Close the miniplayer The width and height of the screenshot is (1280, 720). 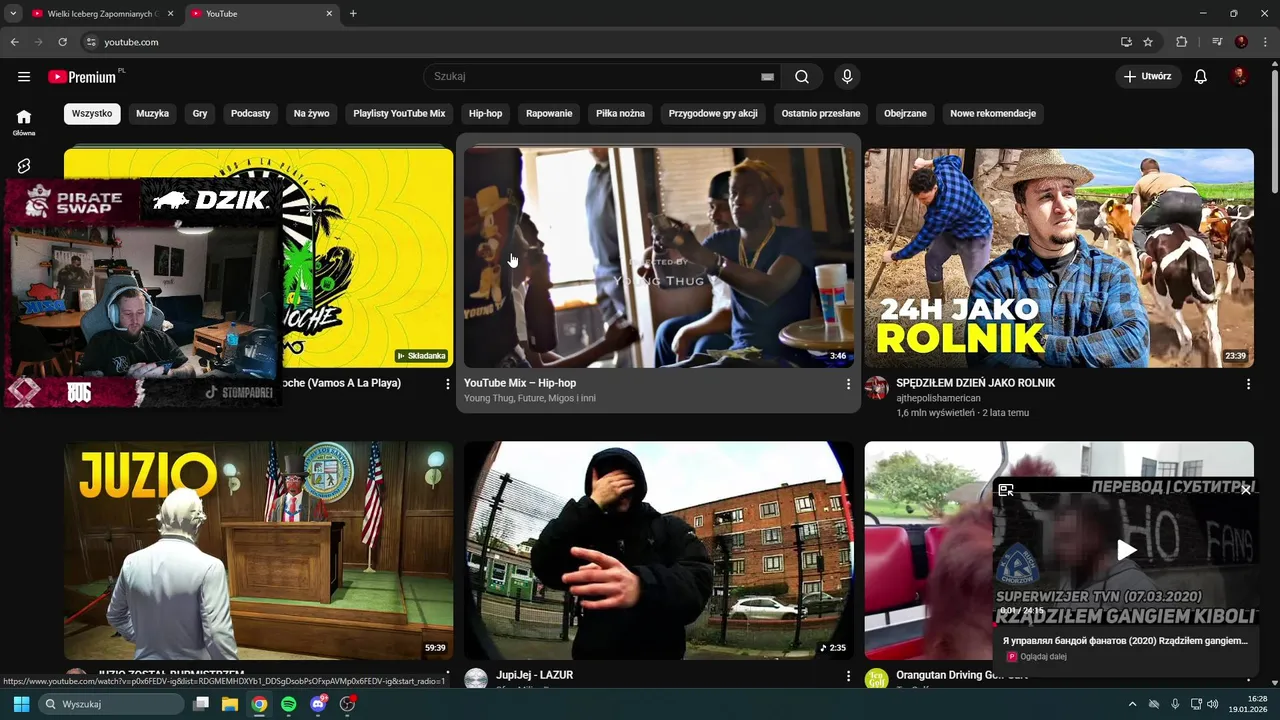1246,490
